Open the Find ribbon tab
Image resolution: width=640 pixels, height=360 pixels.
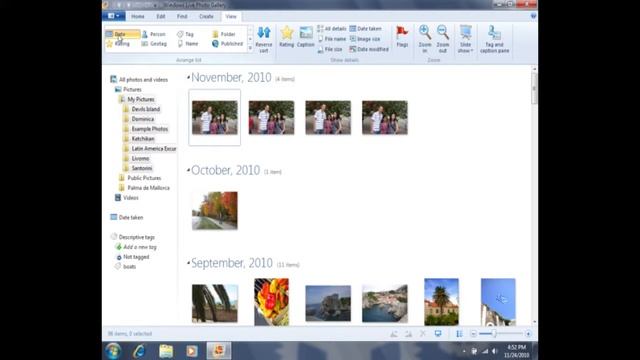point(182,16)
